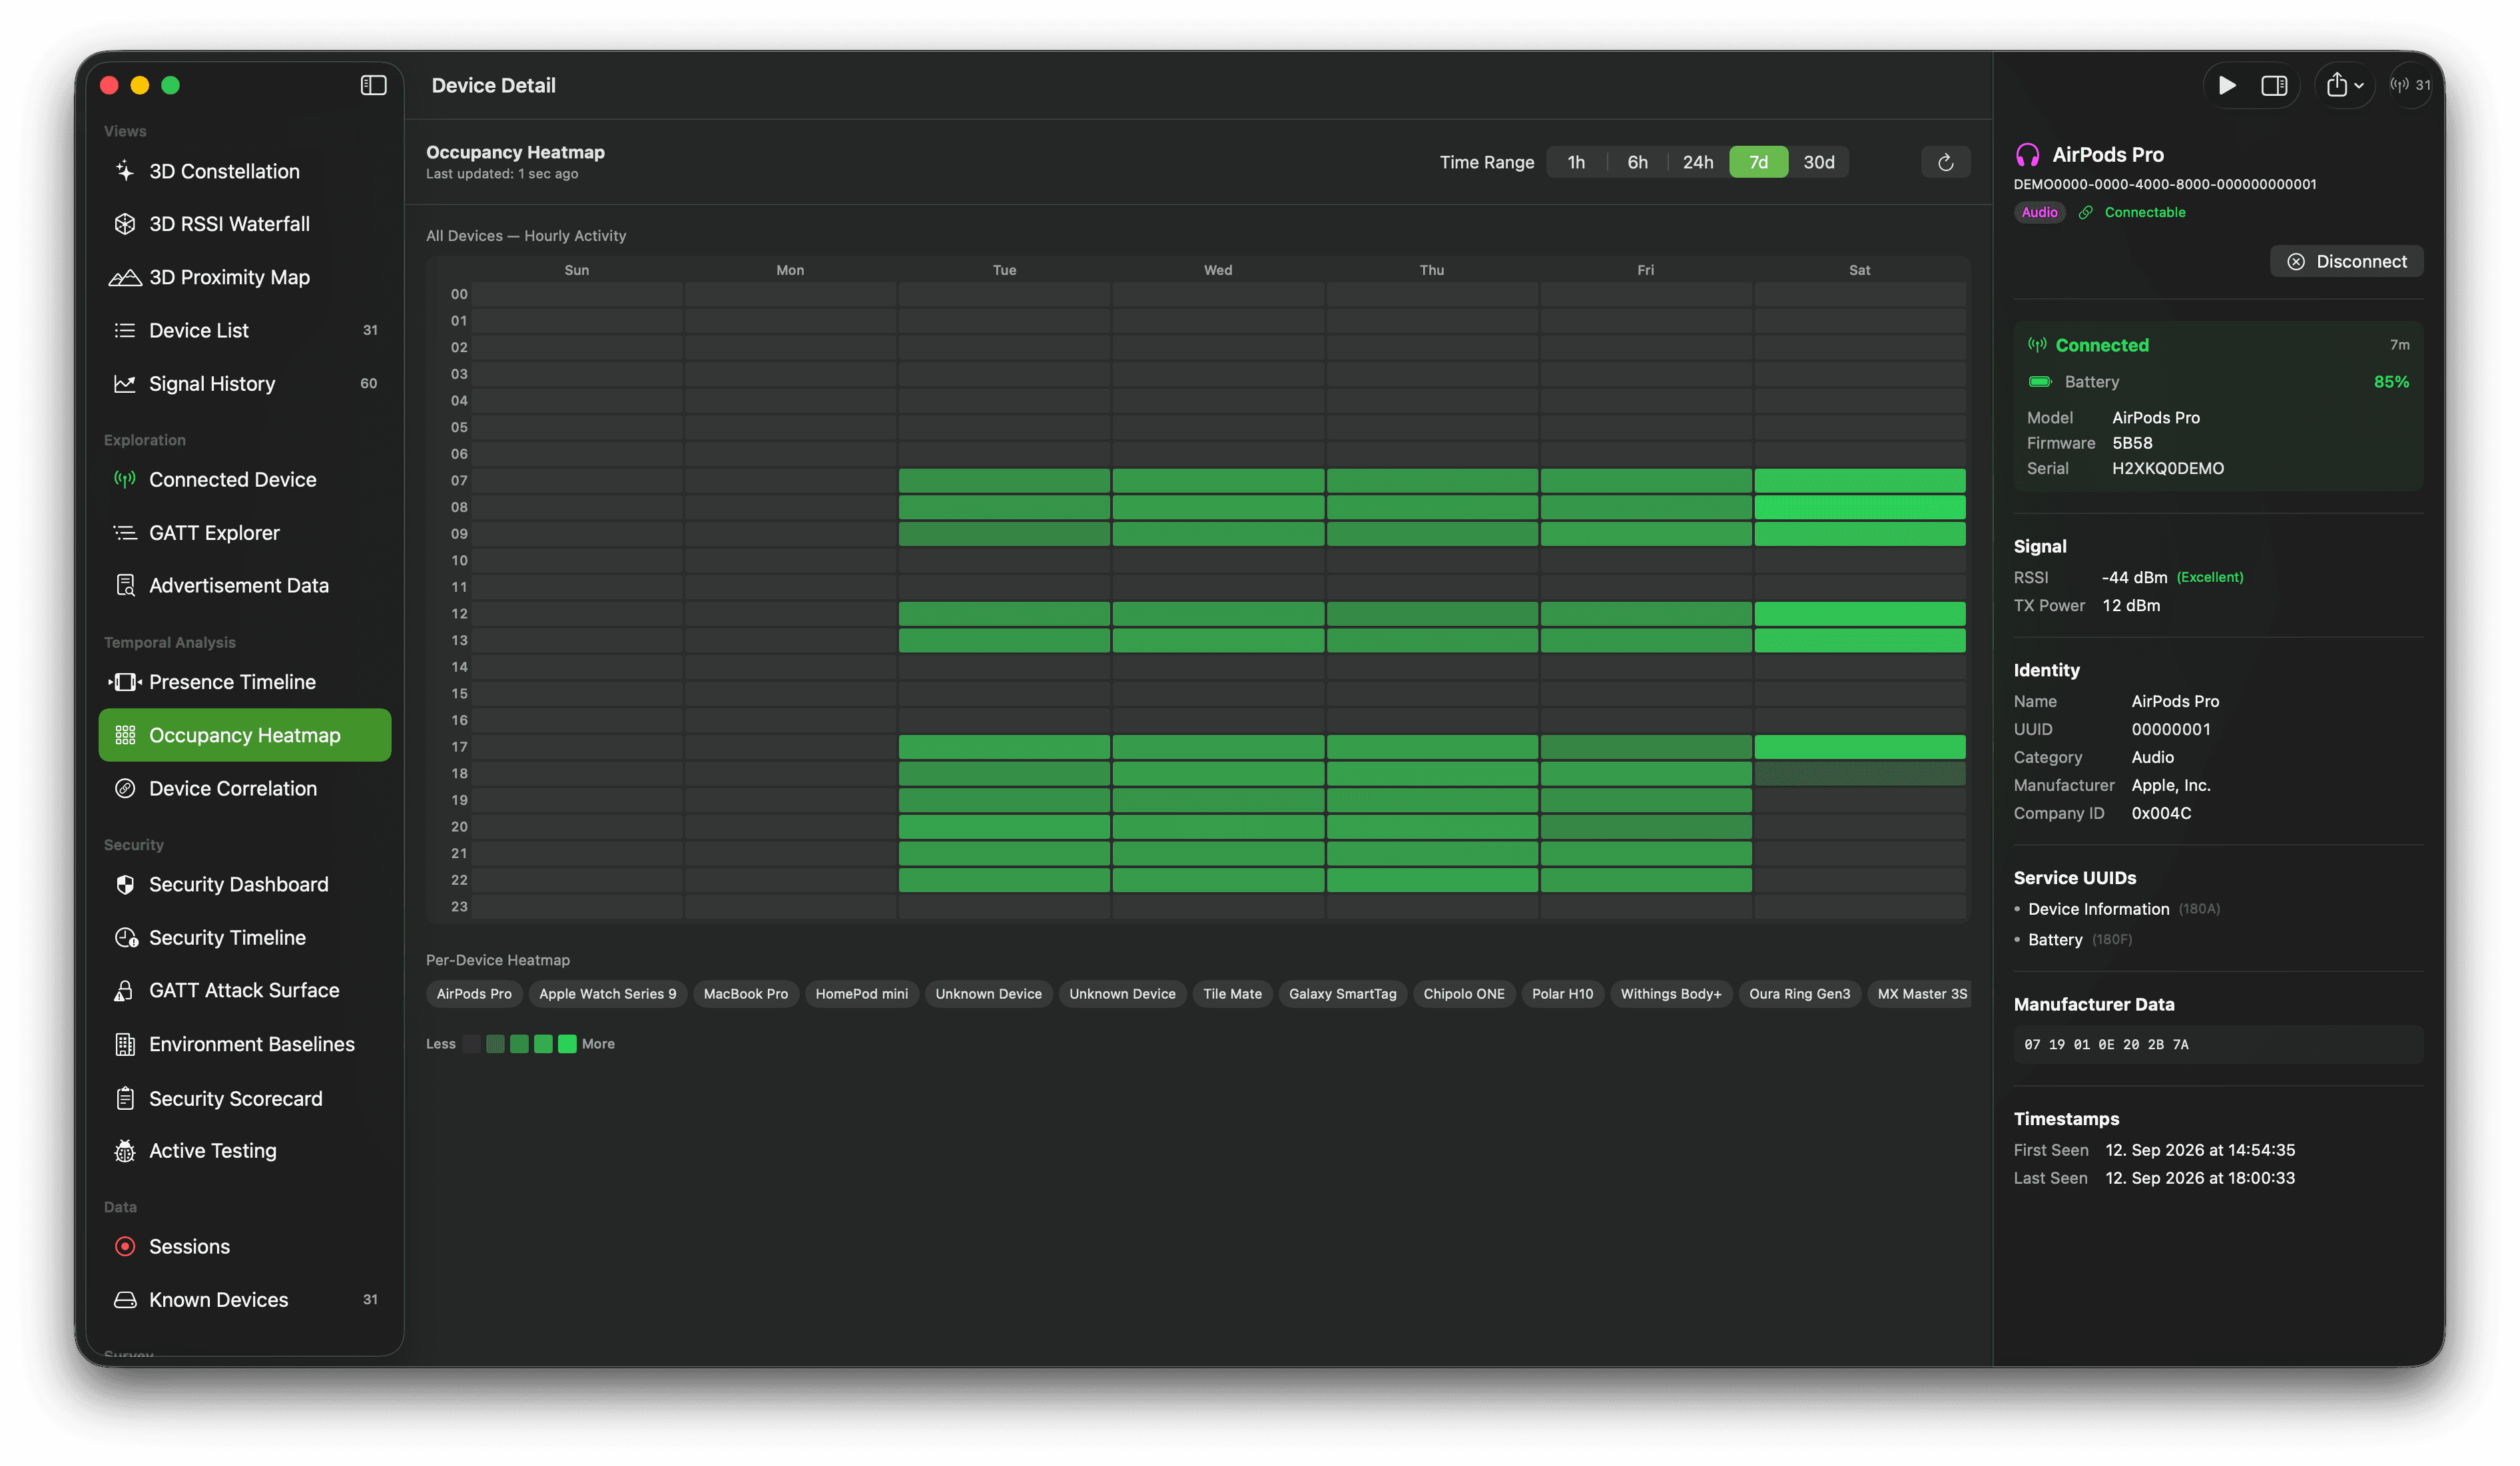Screen dimensions: 2520x1466
Task: Select the MX Master 3S chip
Action: [x=1921, y=993]
